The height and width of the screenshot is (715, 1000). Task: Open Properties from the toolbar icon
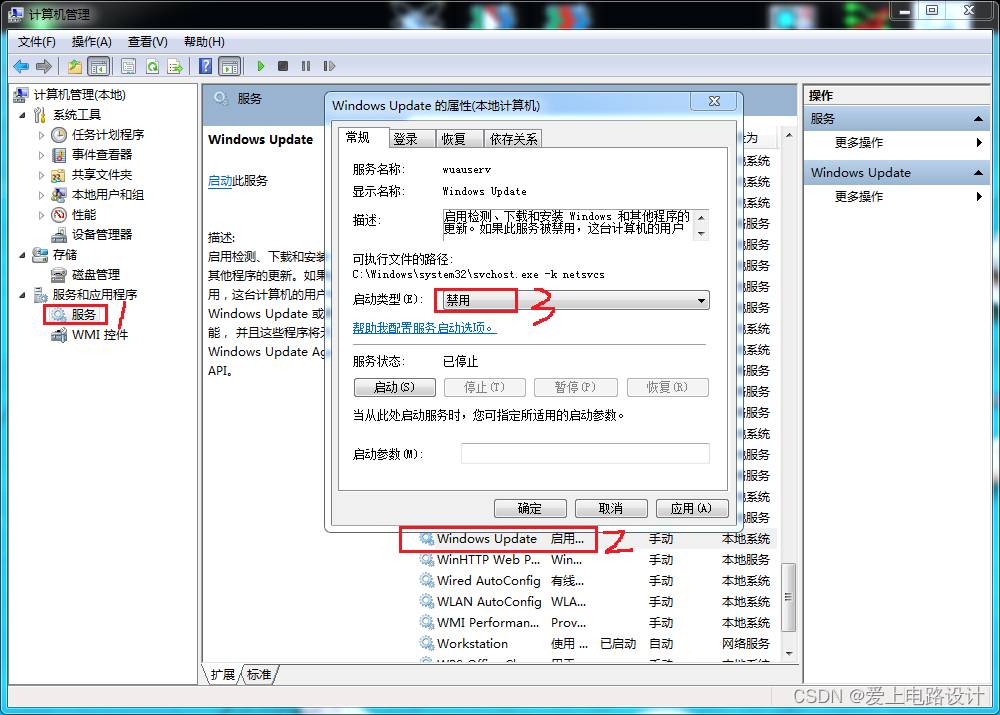tap(128, 66)
